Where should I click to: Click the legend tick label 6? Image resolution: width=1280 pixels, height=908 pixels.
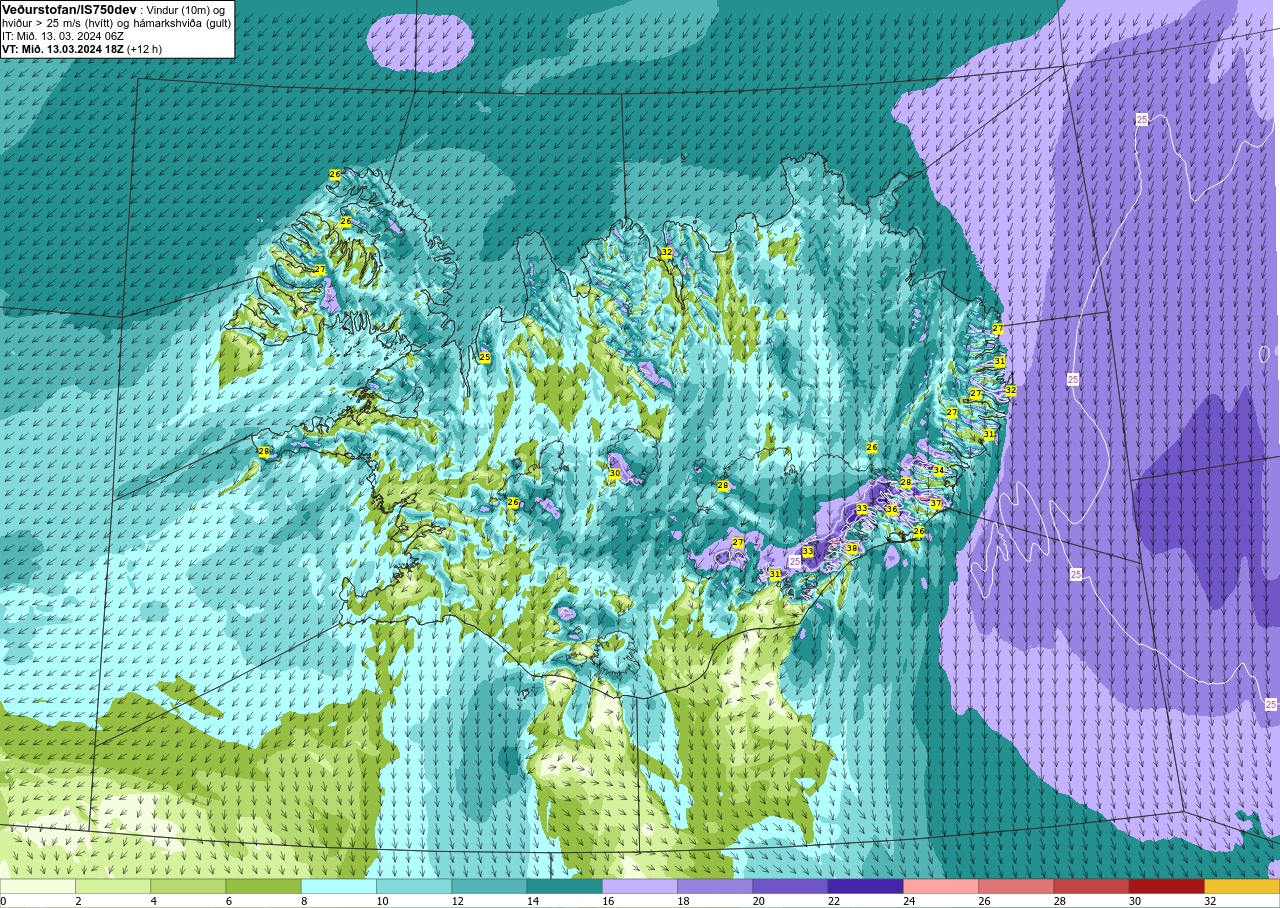(x=229, y=901)
